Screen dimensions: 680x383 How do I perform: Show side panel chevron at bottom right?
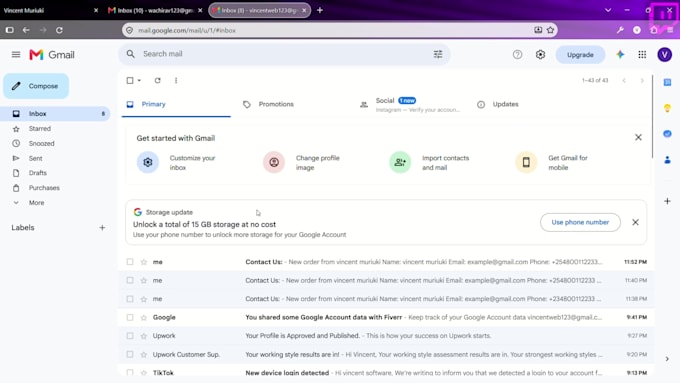click(667, 359)
